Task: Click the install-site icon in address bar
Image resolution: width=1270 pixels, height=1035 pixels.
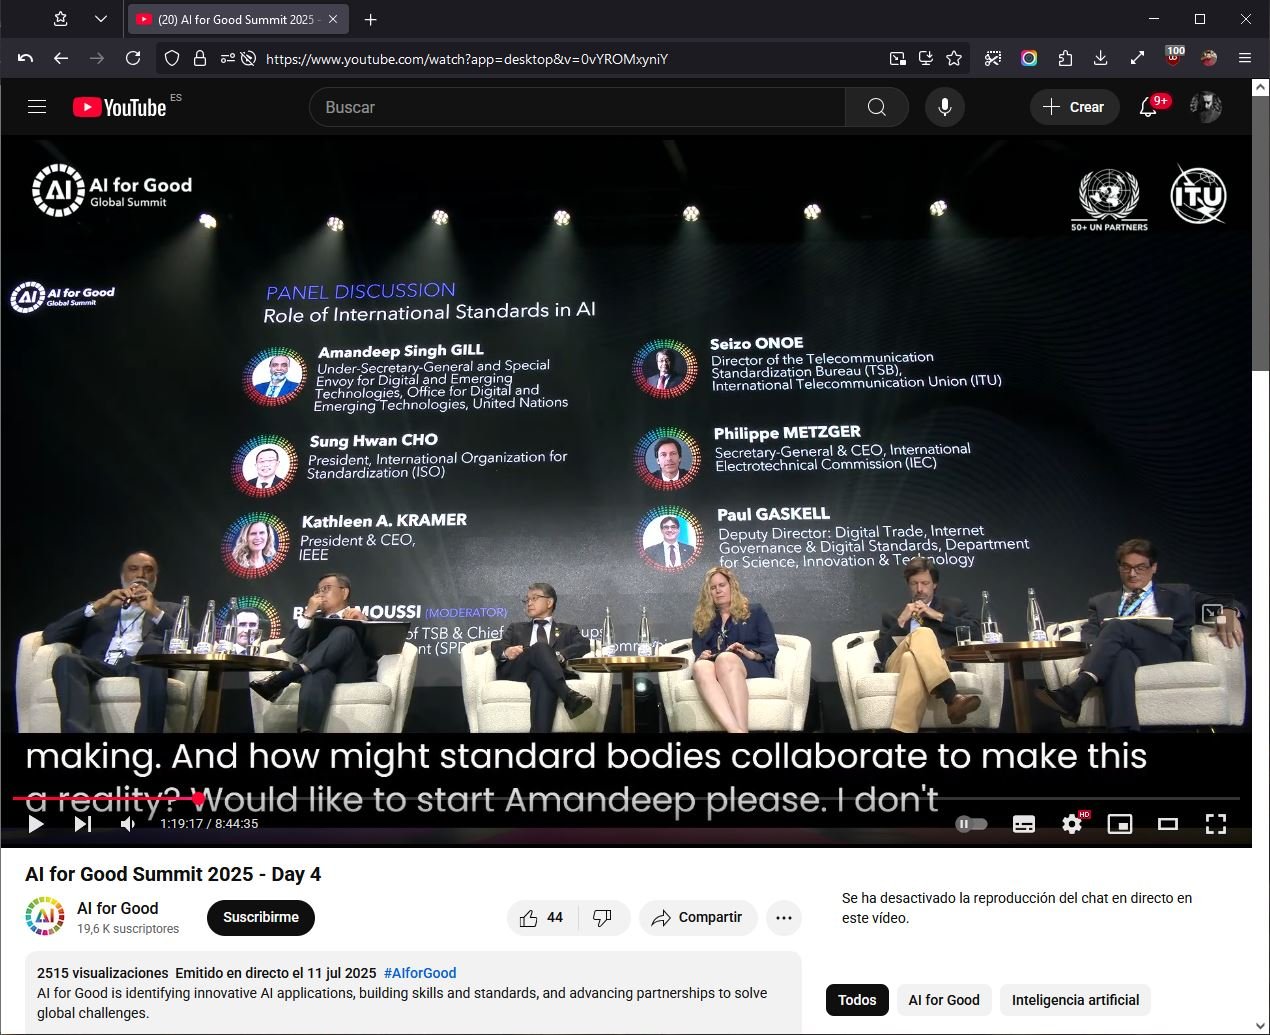Action: click(926, 58)
